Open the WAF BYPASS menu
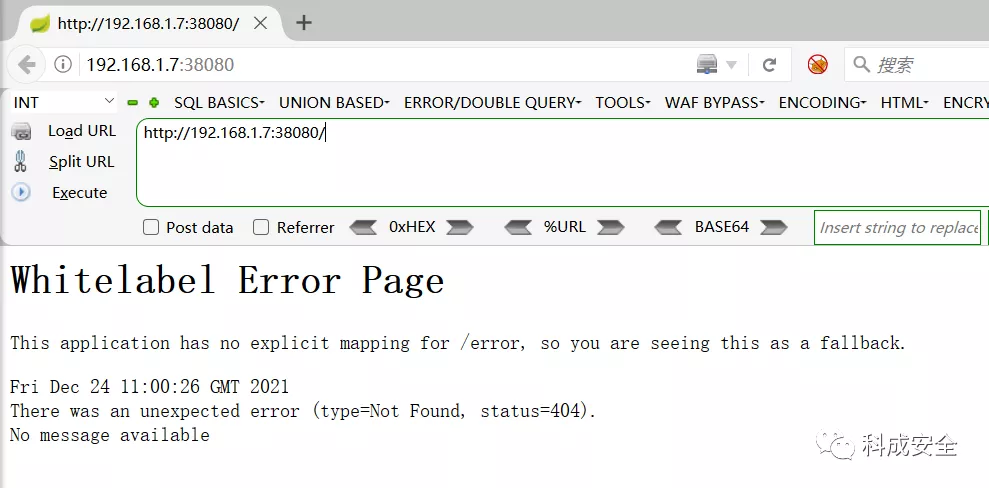This screenshot has height=488, width=989. tap(715, 103)
